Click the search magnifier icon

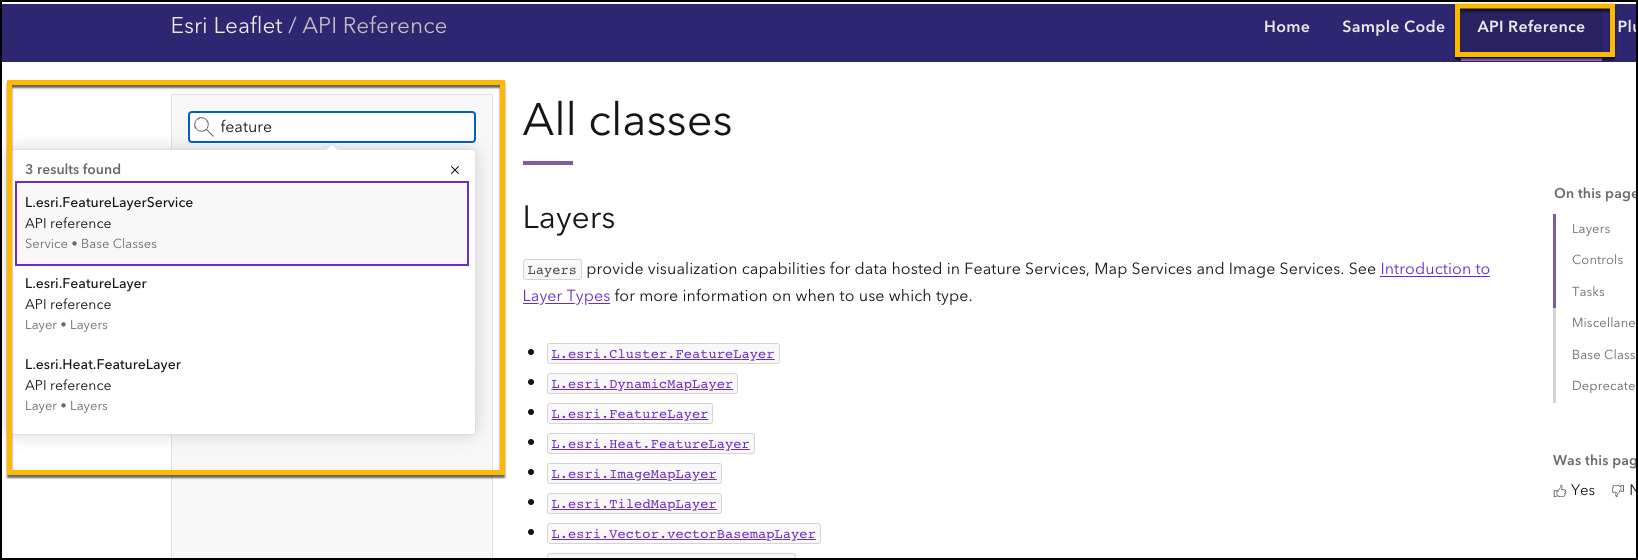[203, 127]
